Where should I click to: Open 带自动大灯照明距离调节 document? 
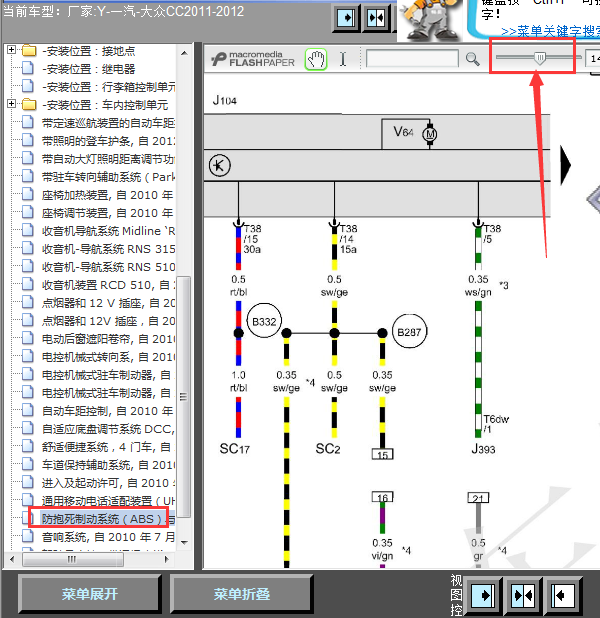[108, 159]
